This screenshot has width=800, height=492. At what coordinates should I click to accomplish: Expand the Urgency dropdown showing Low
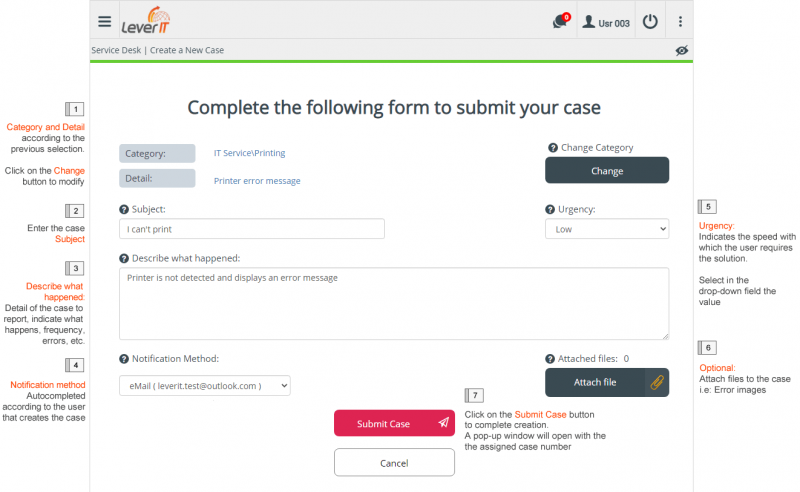tap(607, 229)
